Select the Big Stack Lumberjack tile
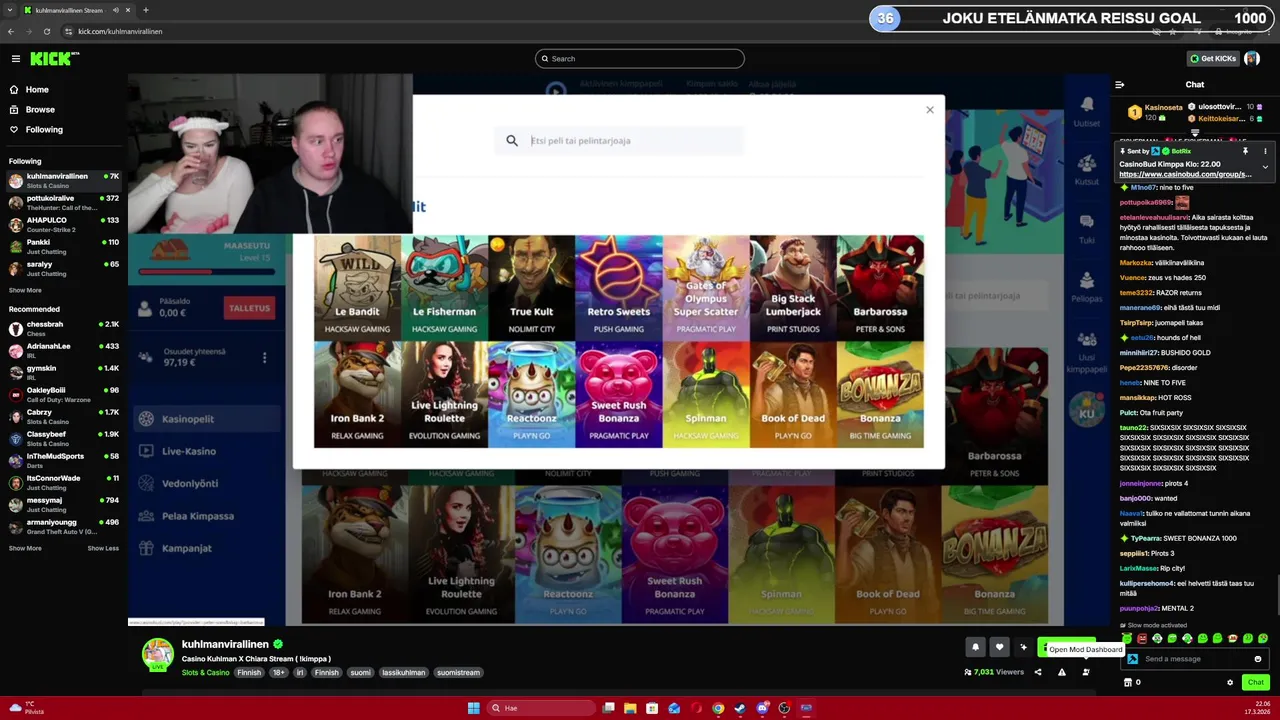The image size is (1280, 720). click(x=793, y=287)
